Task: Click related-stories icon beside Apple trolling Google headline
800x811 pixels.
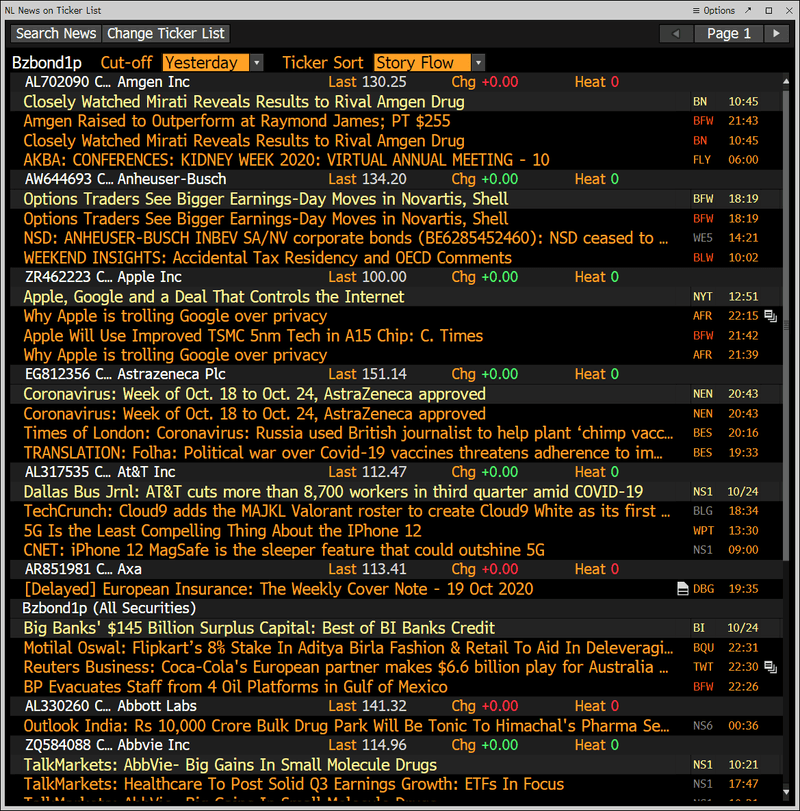Action: tap(770, 315)
